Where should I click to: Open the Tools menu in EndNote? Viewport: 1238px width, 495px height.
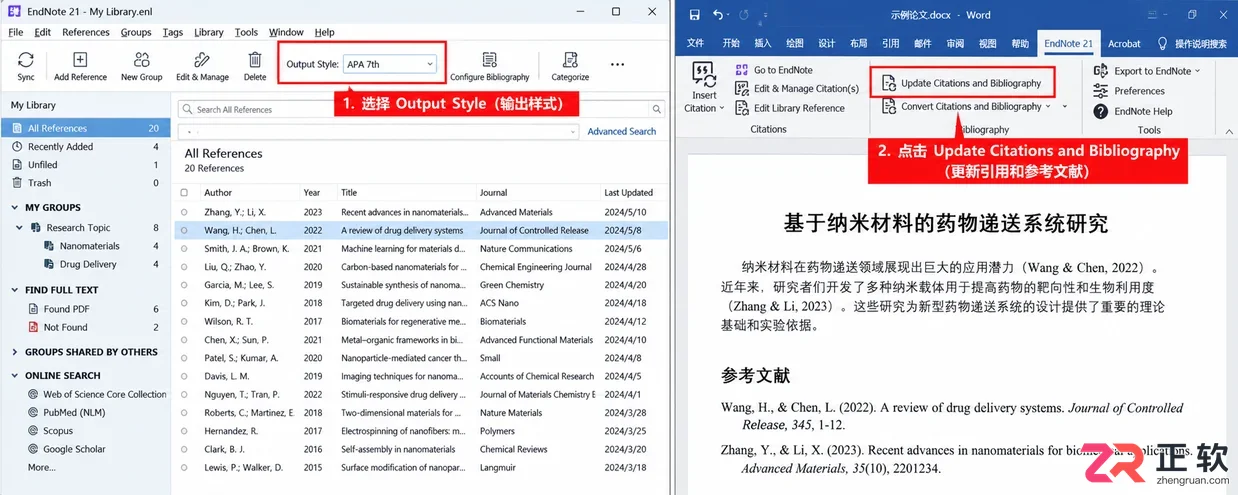tap(246, 32)
